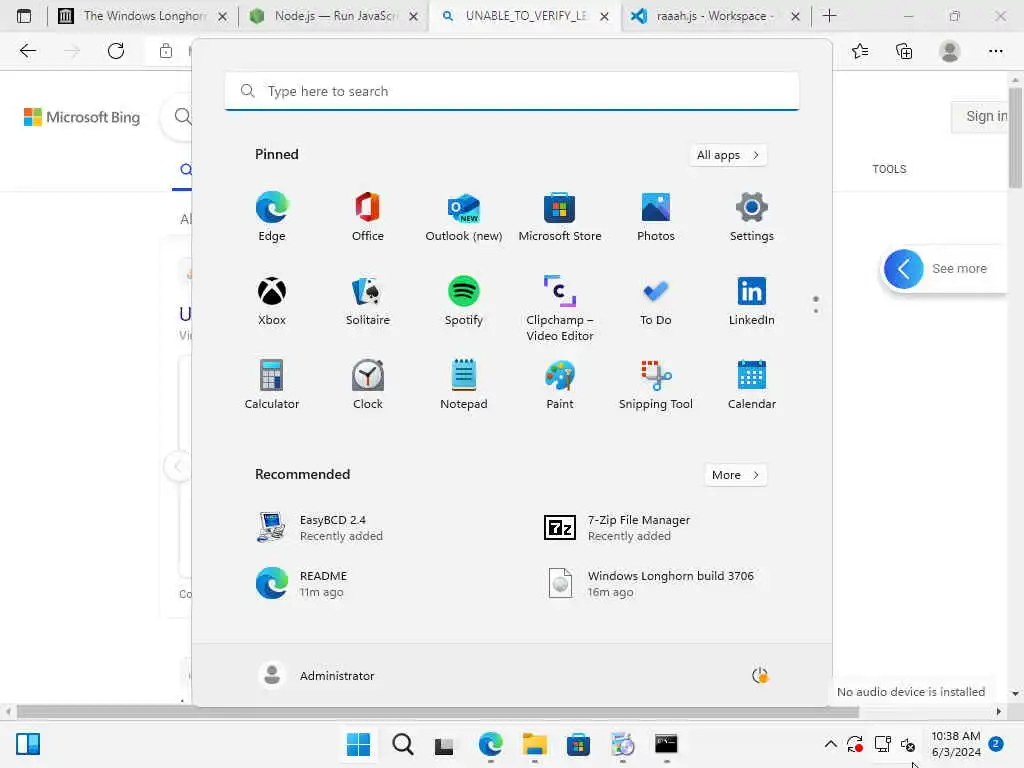This screenshot has width=1024, height=768.
Task: Open the terminal window on taskbar
Action: [666, 744]
